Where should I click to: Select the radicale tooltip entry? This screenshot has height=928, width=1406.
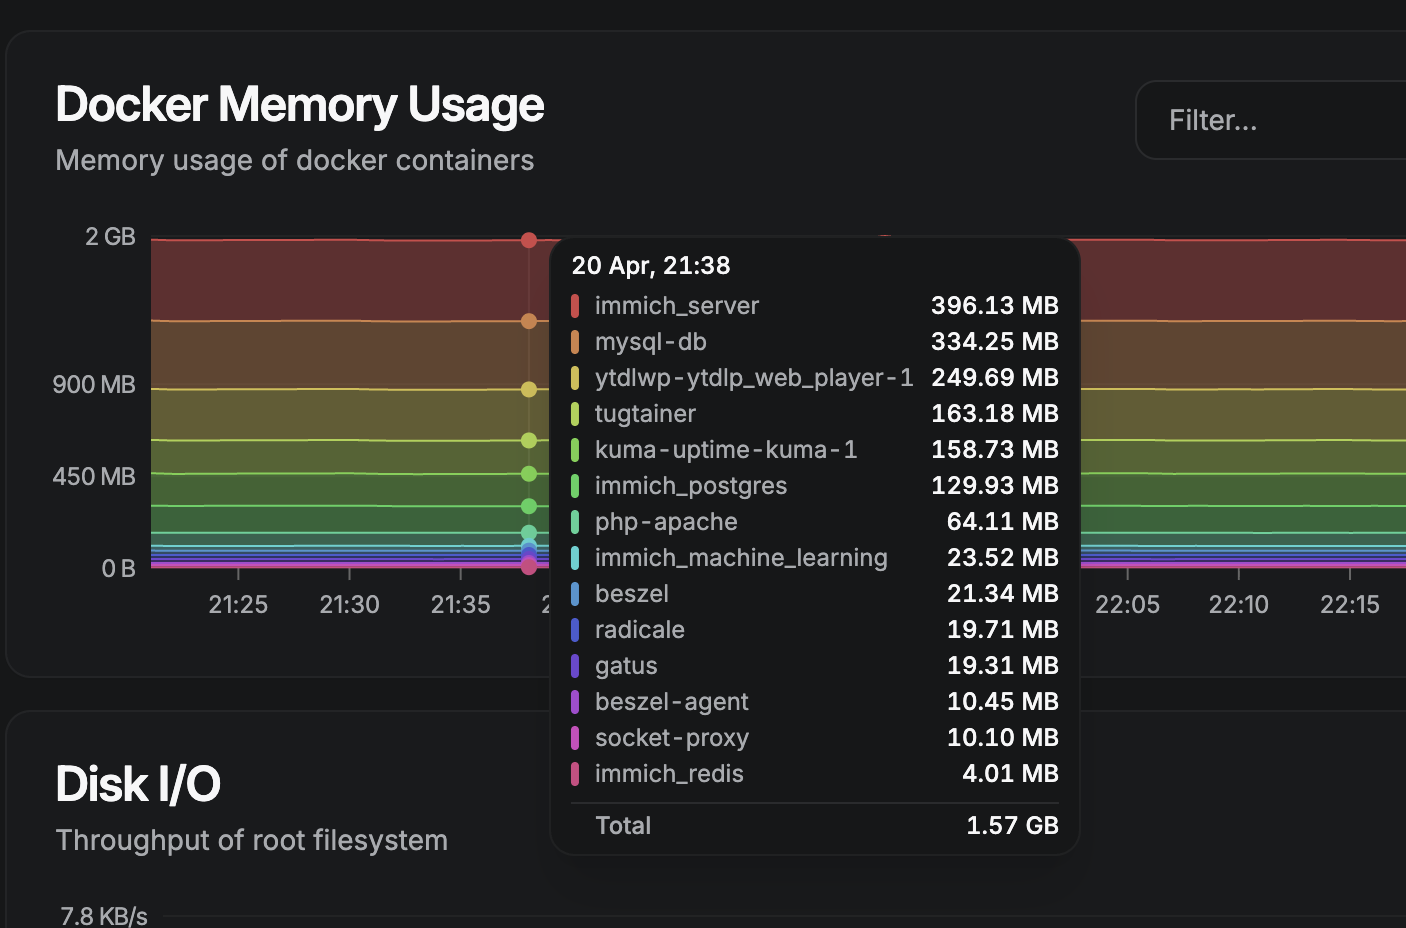click(640, 629)
